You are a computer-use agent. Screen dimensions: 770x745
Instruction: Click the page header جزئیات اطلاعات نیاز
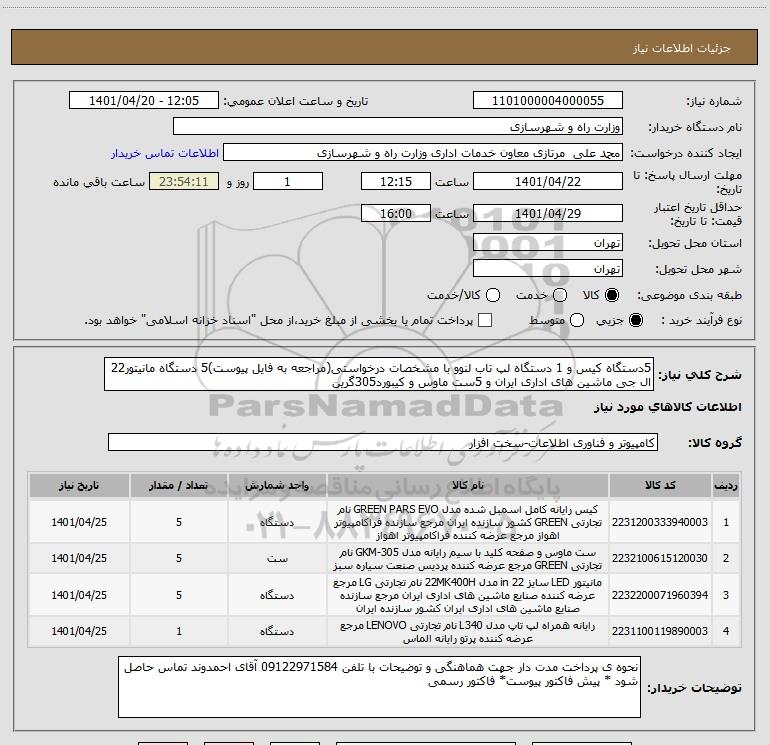(x=682, y=48)
